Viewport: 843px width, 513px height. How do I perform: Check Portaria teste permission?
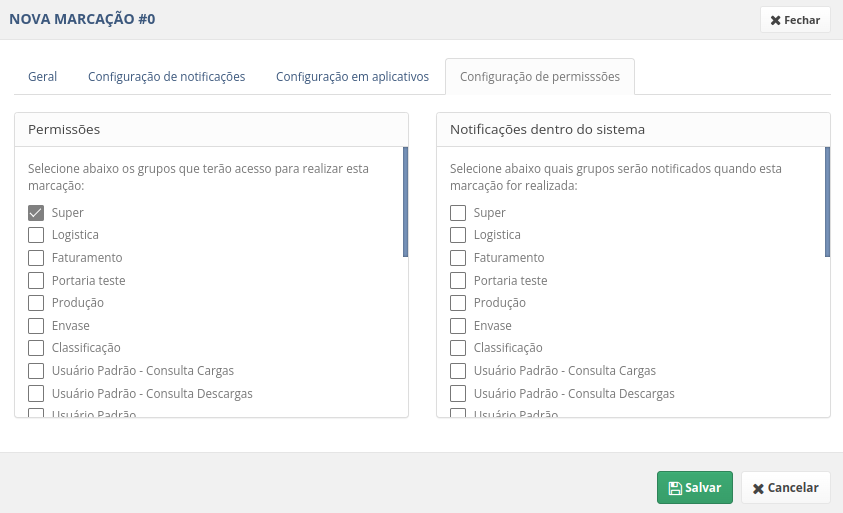(x=36, y=281)
